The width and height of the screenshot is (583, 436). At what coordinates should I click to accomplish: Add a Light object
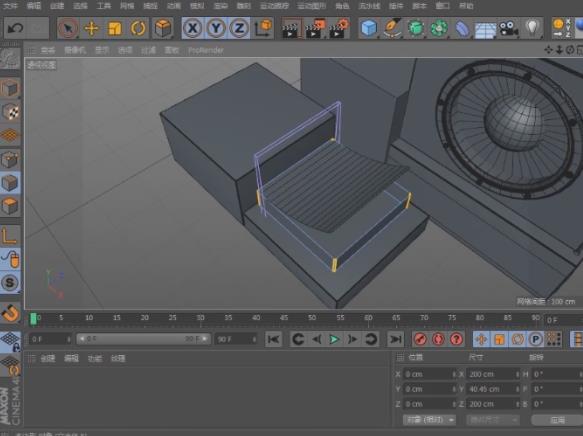click(x=532, y=28)
